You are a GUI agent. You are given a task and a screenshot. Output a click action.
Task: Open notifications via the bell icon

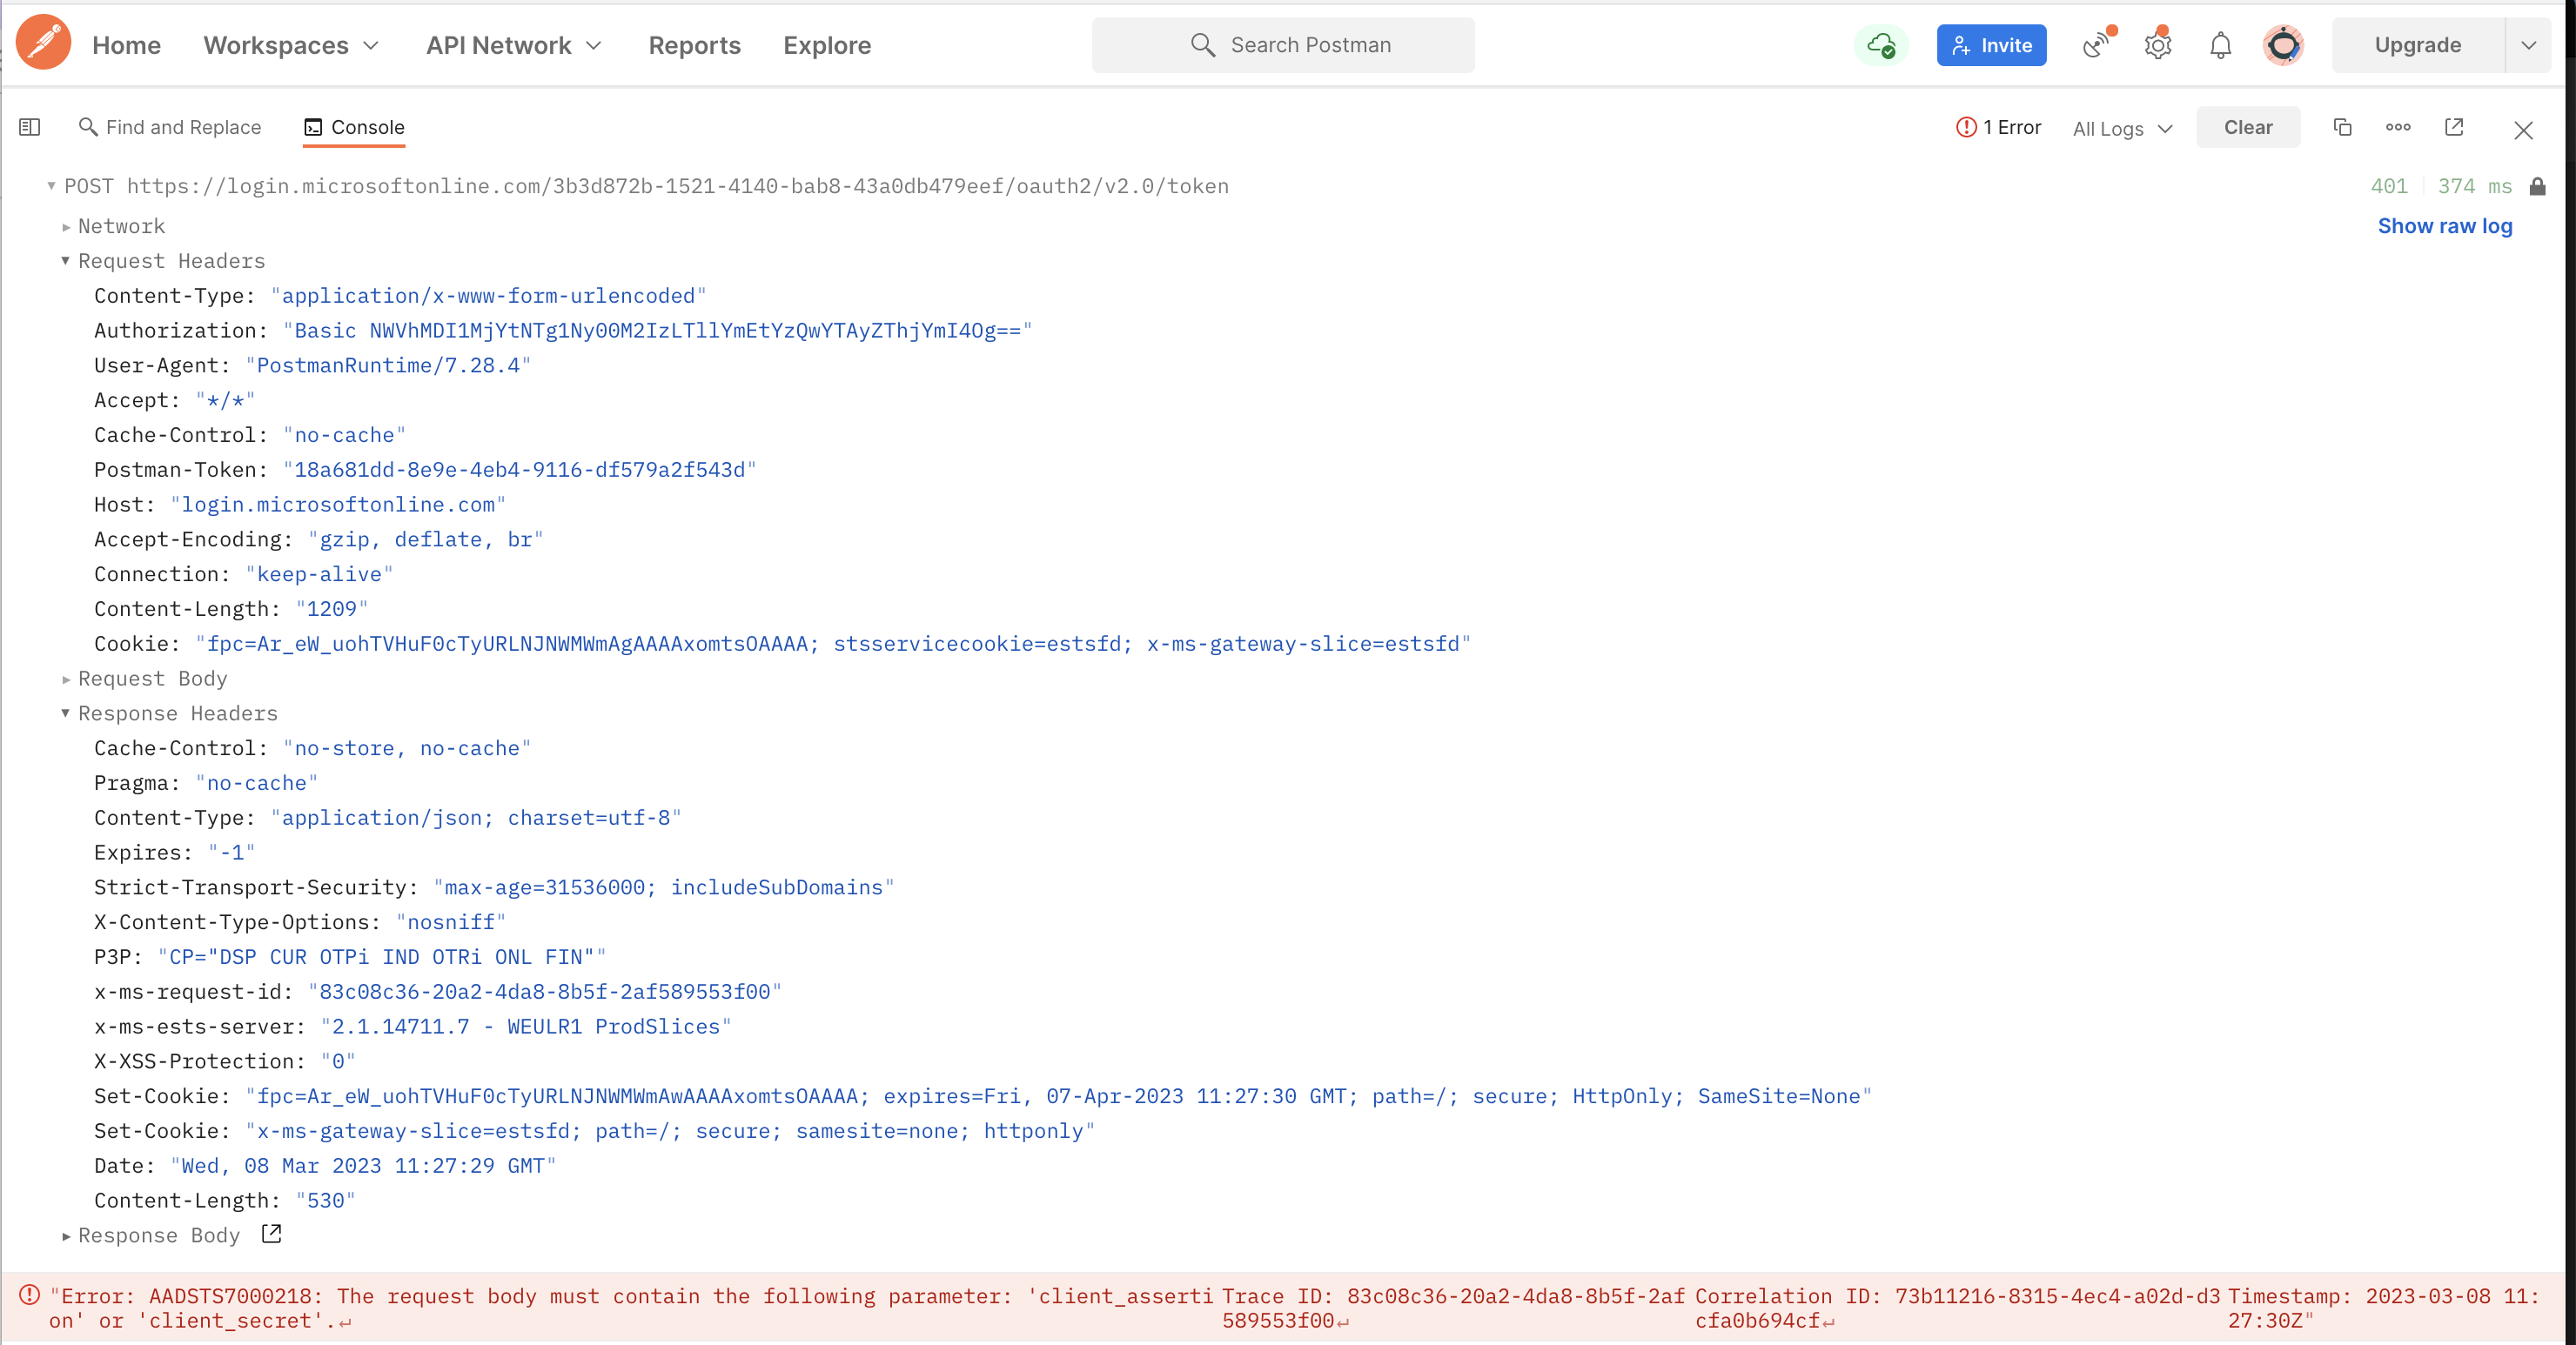pyautogui.click(x=2219, y=45)
